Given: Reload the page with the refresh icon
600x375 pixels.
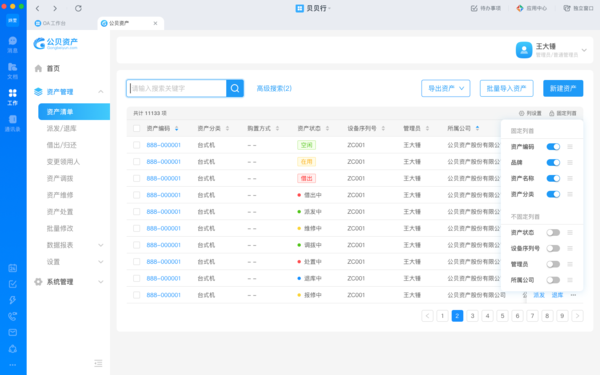Looking at the screenshot, I should click(x=78, y=8).
